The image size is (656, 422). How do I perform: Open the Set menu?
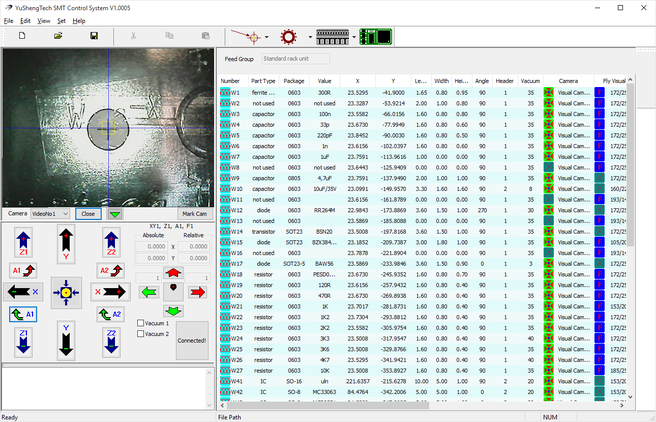tap(61, 20)
